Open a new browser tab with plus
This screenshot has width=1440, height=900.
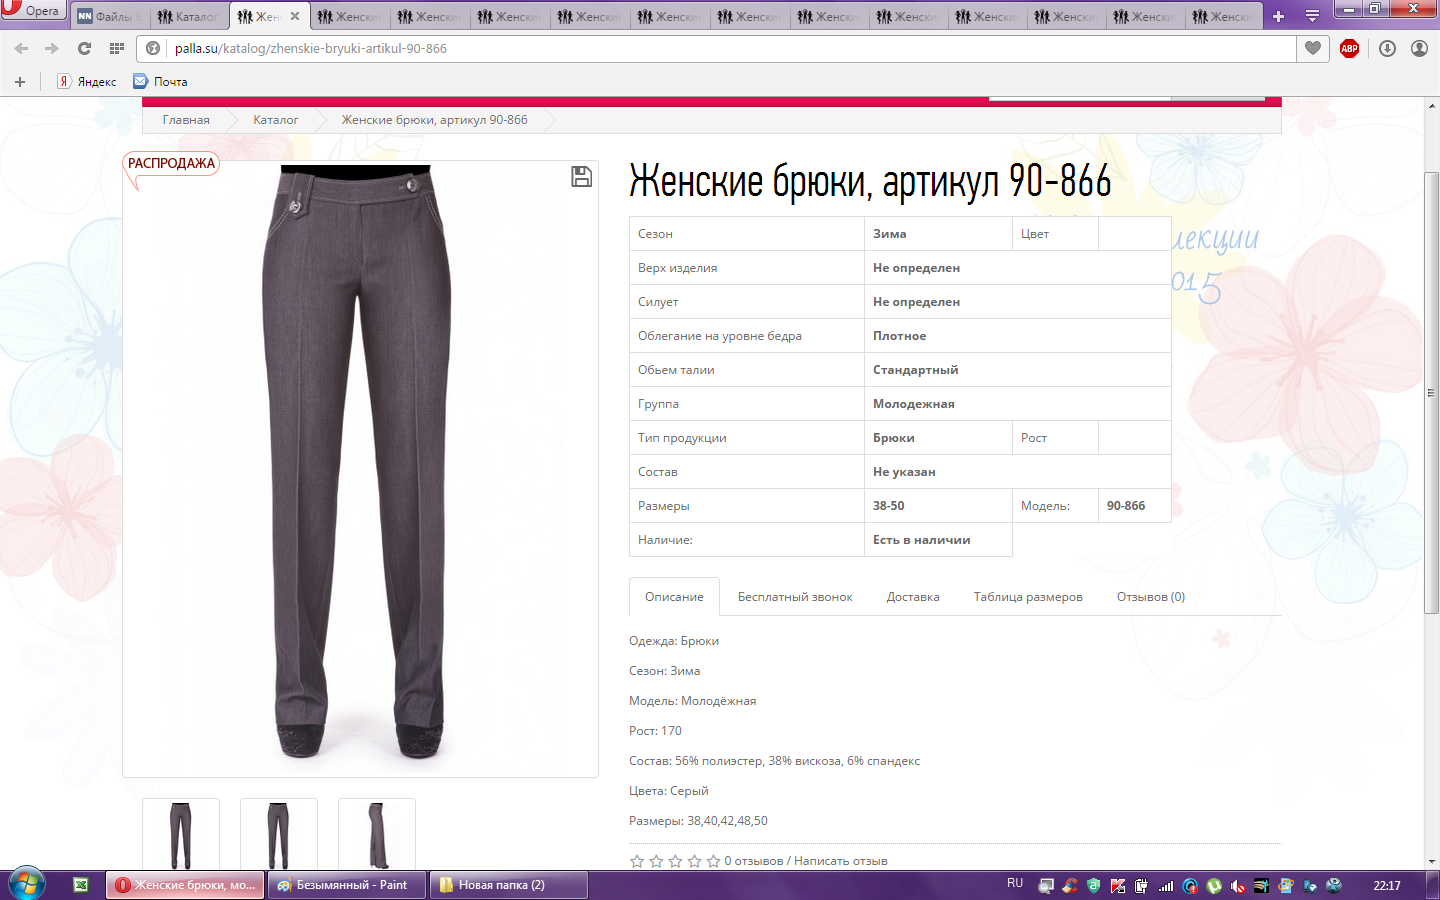coord(1278,16)
